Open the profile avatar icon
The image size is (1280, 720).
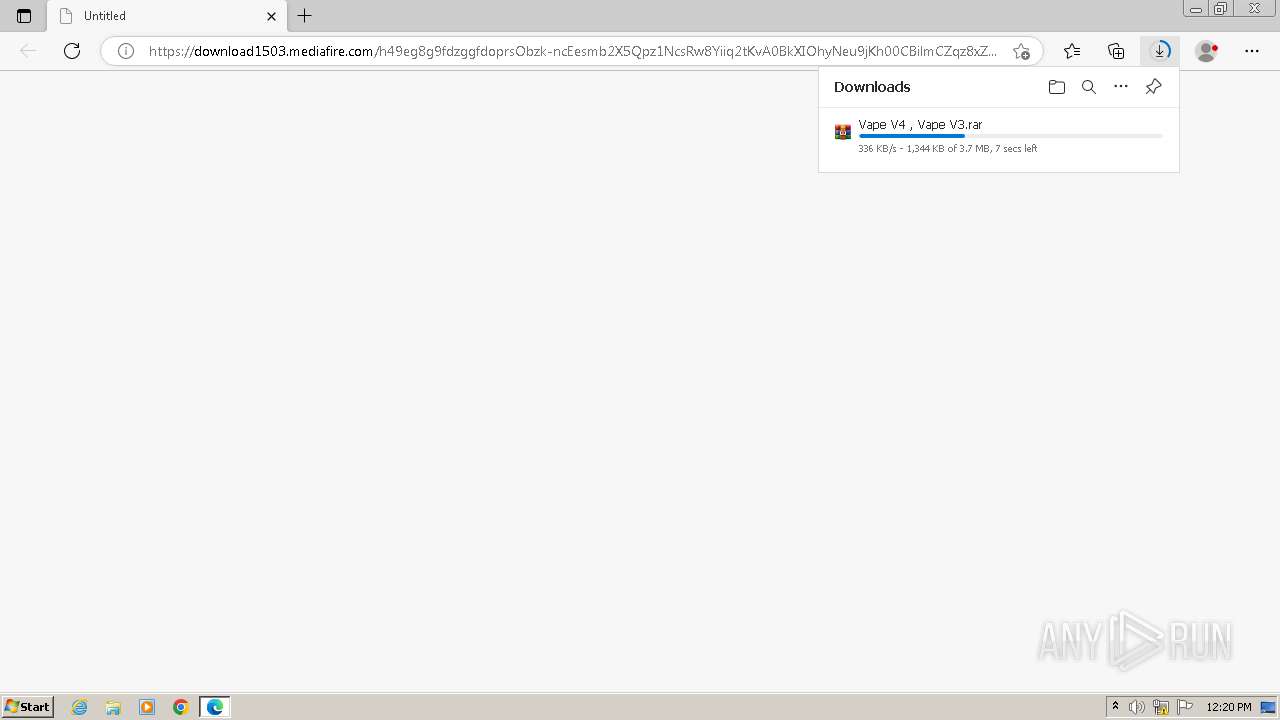1207,51
